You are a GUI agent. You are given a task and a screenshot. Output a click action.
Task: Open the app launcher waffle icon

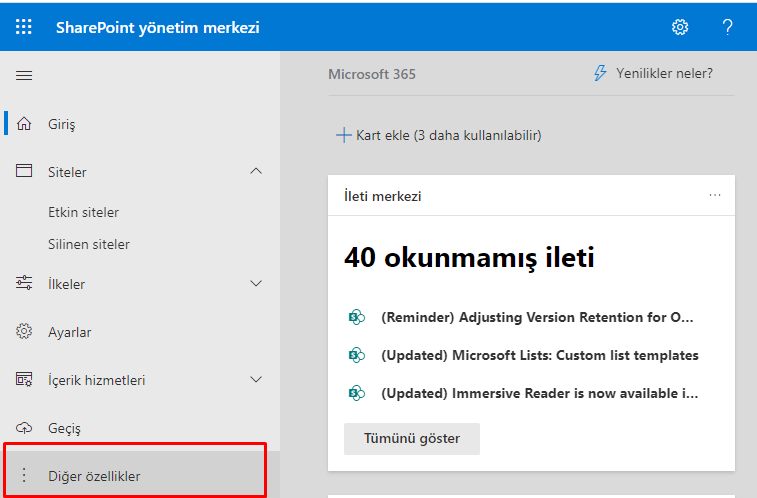(x=24, y=27)
